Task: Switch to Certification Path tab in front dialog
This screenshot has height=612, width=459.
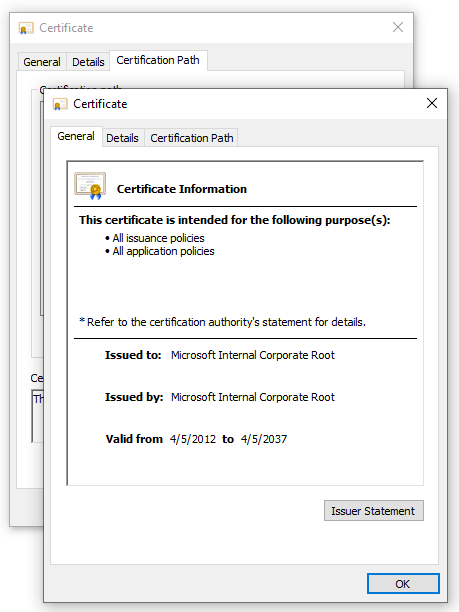Action: coord(192,138)
